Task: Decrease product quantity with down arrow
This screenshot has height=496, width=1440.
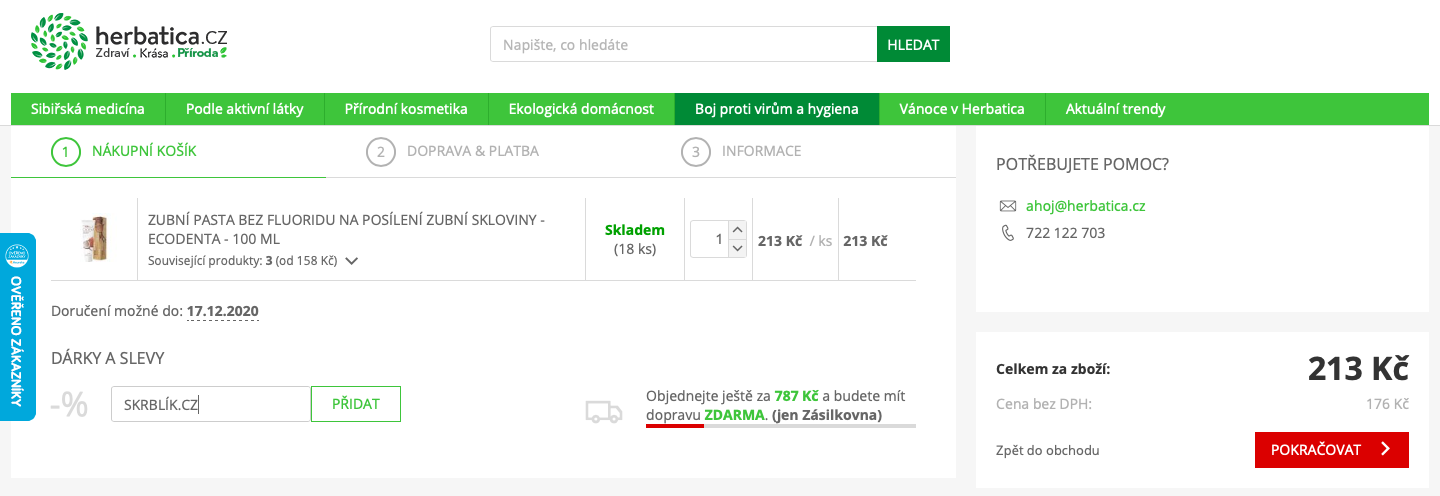Action: coord(738,248)
